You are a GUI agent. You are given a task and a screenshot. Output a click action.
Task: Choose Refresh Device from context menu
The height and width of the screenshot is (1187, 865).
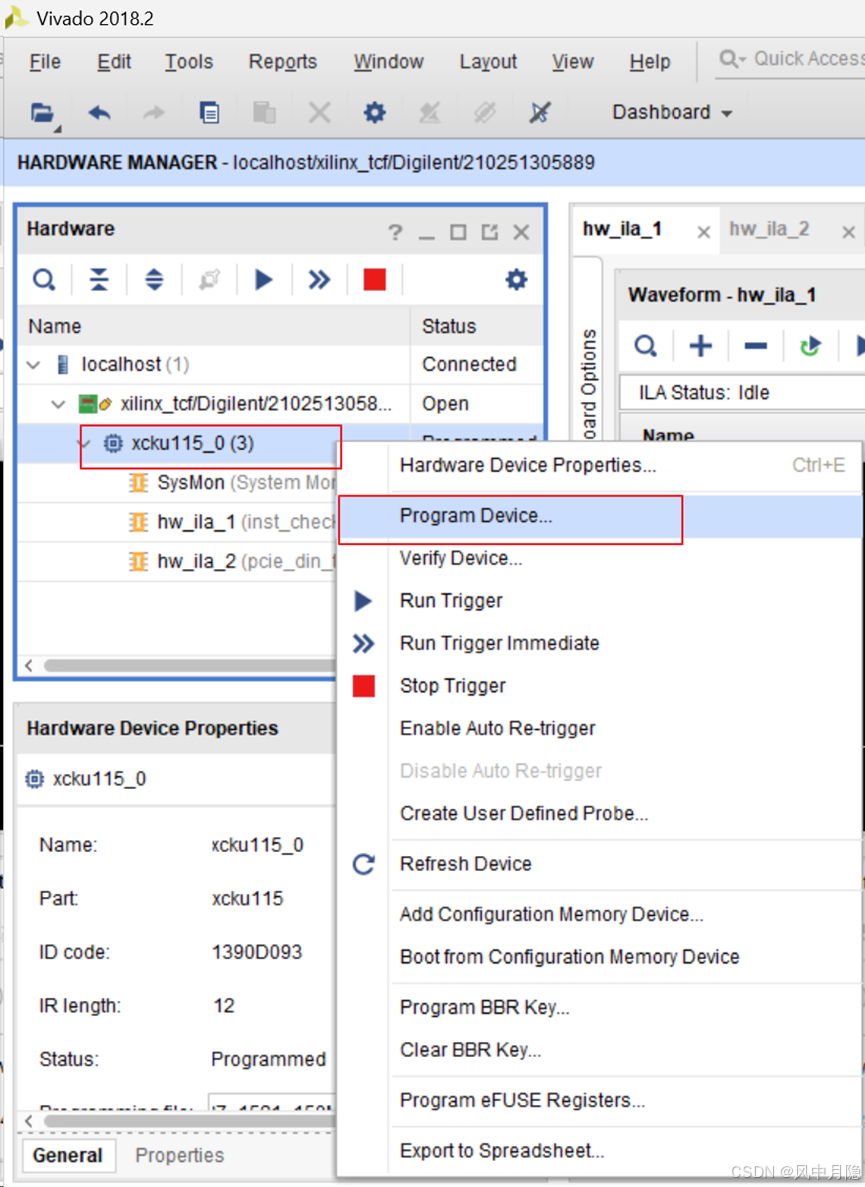(599, 864)
